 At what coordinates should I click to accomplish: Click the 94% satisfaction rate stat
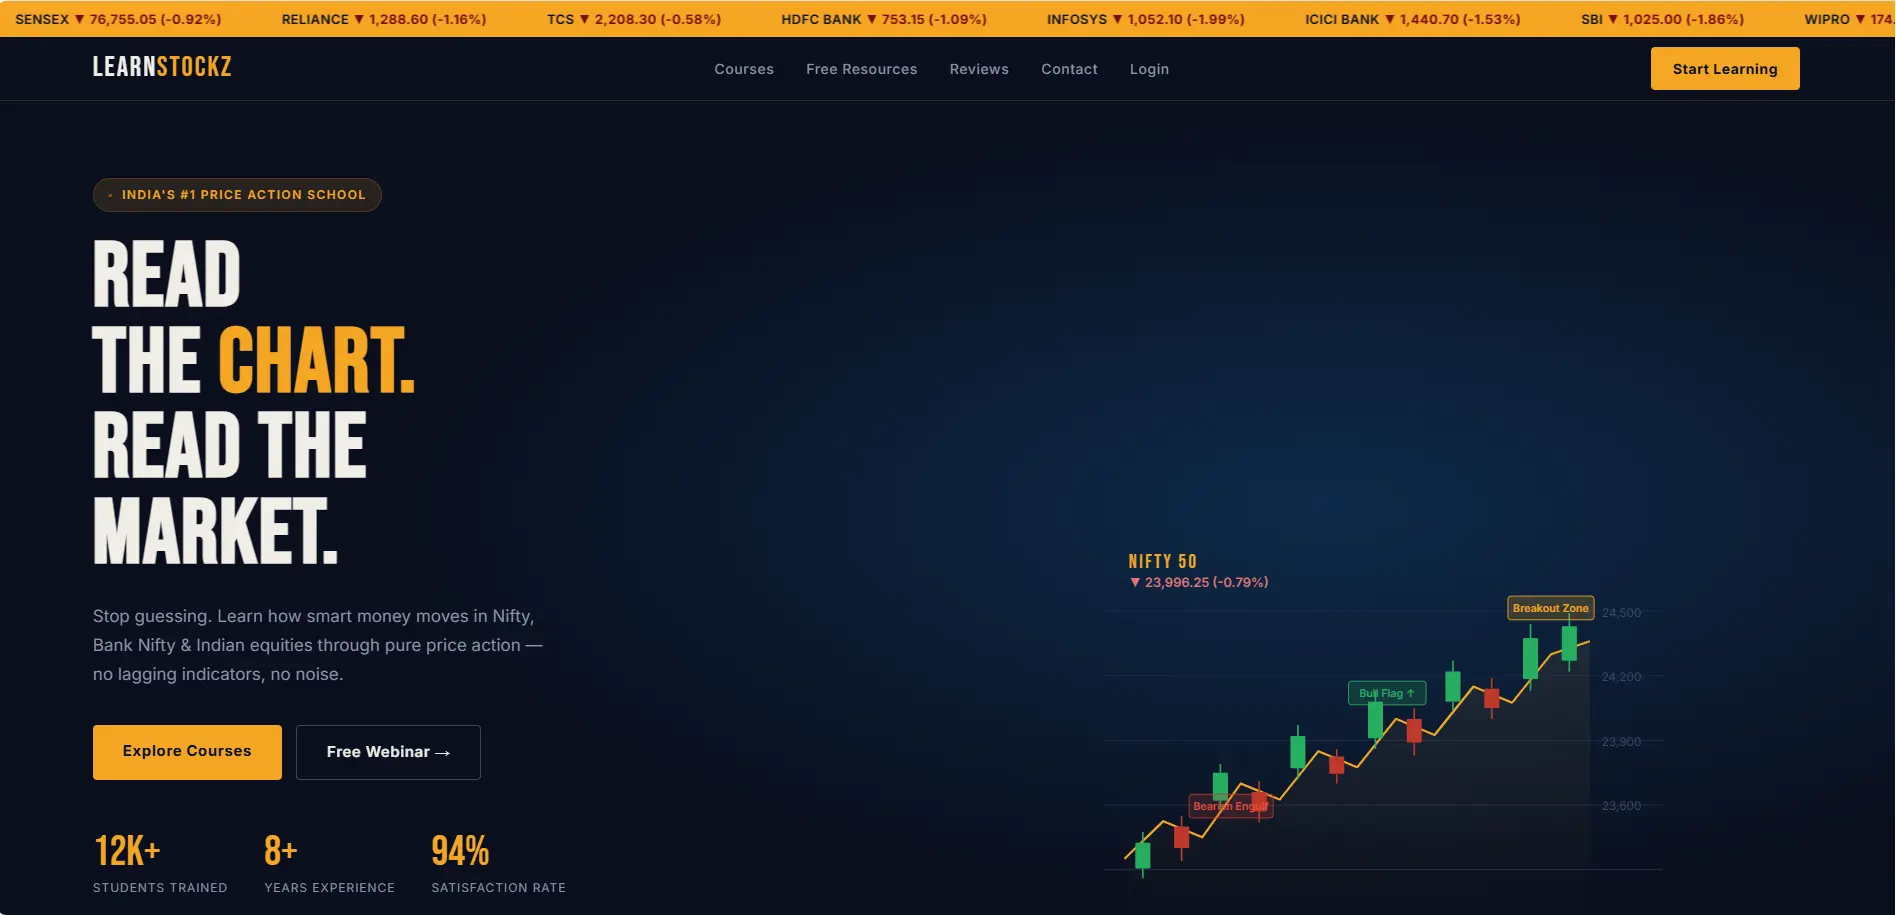[x=498, y=864]
